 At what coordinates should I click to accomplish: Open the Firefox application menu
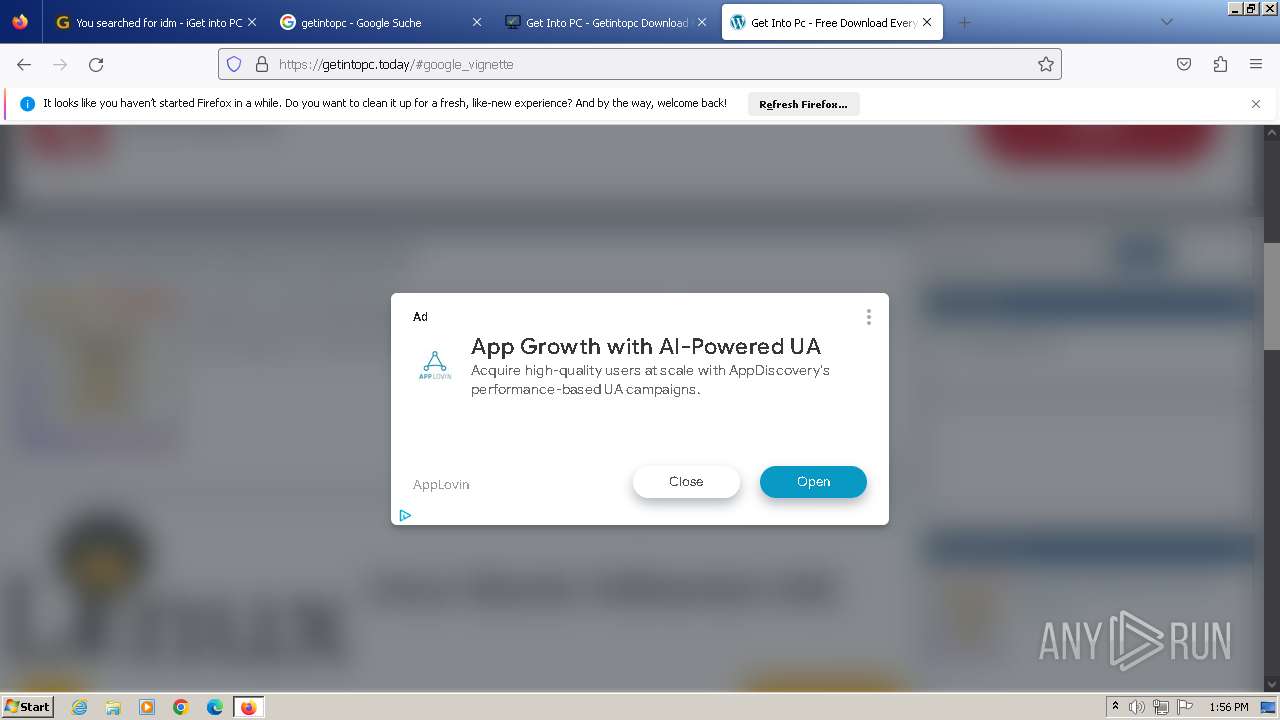[1256, 64]
